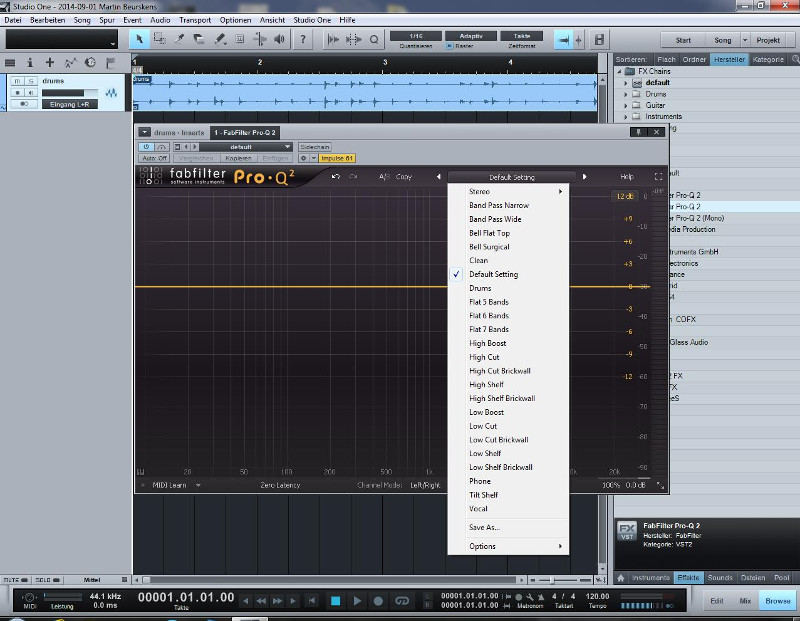Add a track with plus icon
The width and height of the screenshot is (800, 621).
coord(49,63)
